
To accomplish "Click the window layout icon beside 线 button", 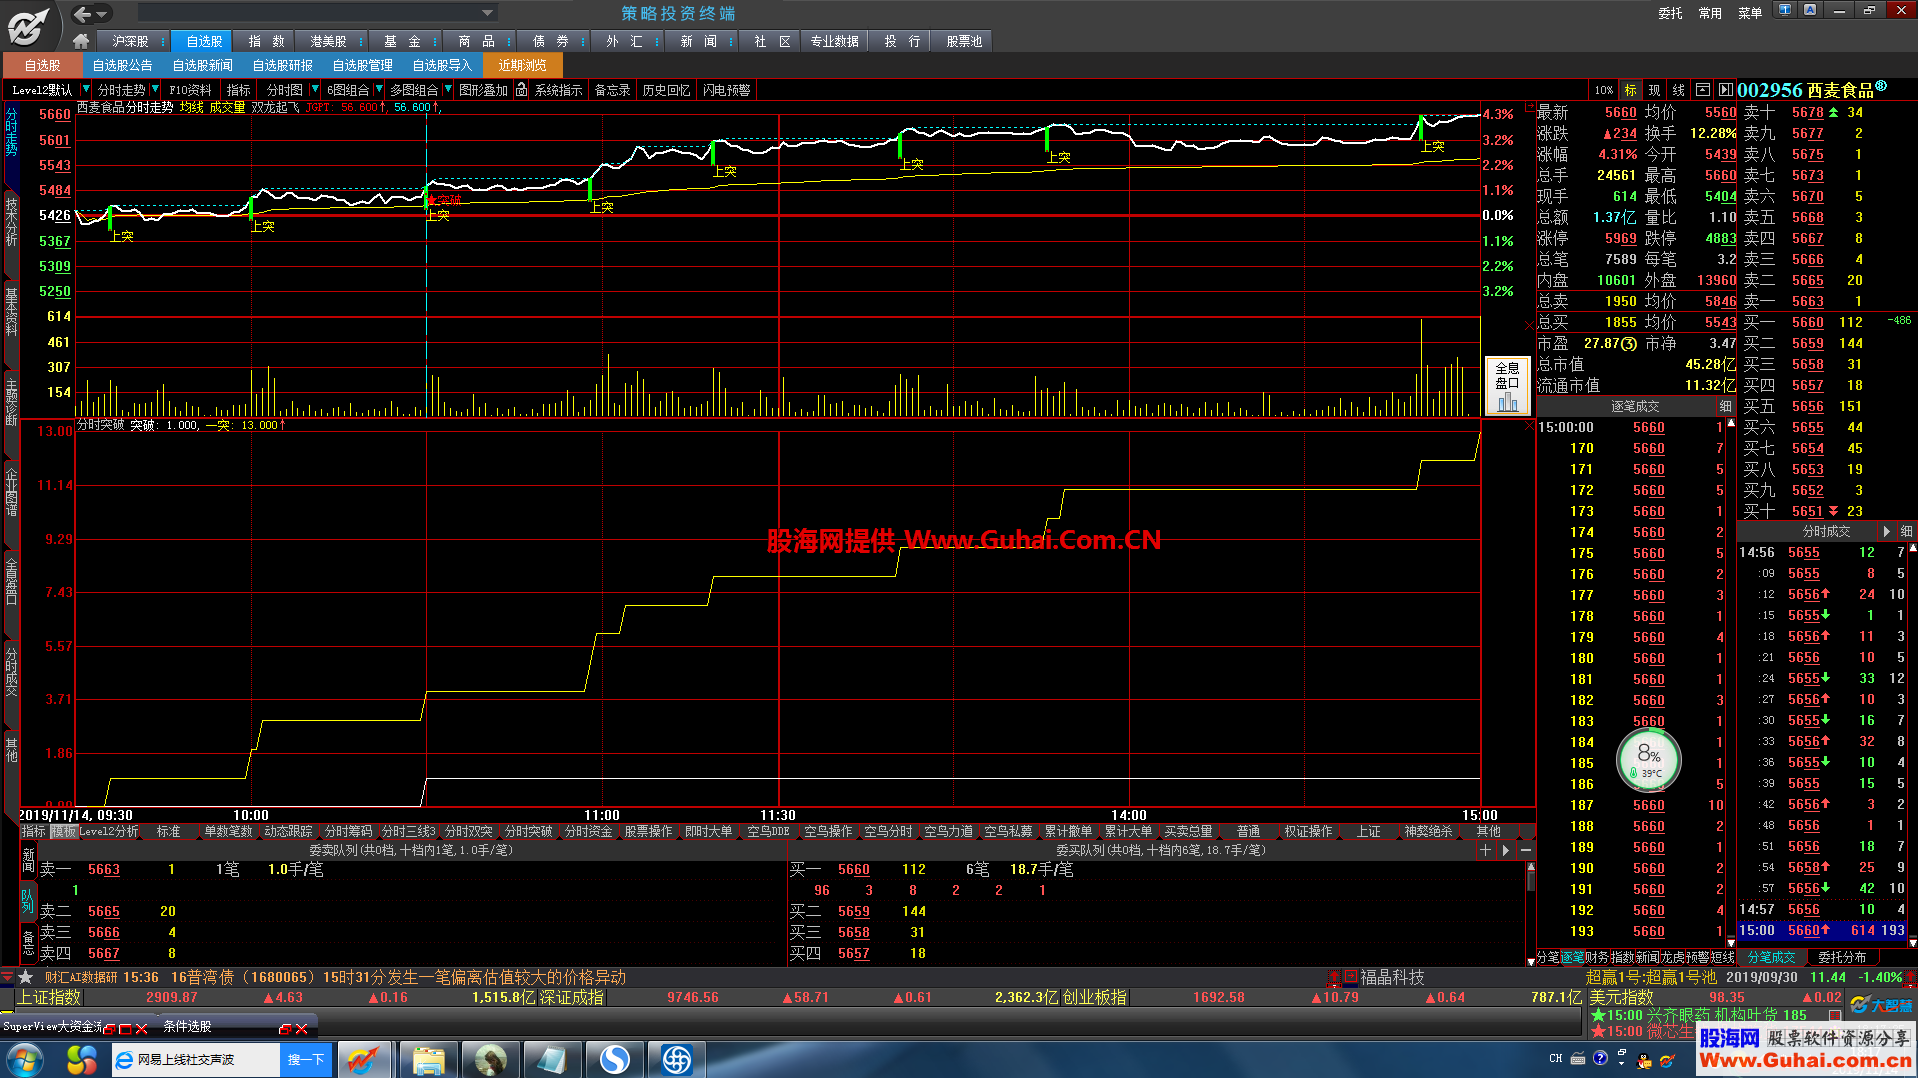I will 1702,90.
